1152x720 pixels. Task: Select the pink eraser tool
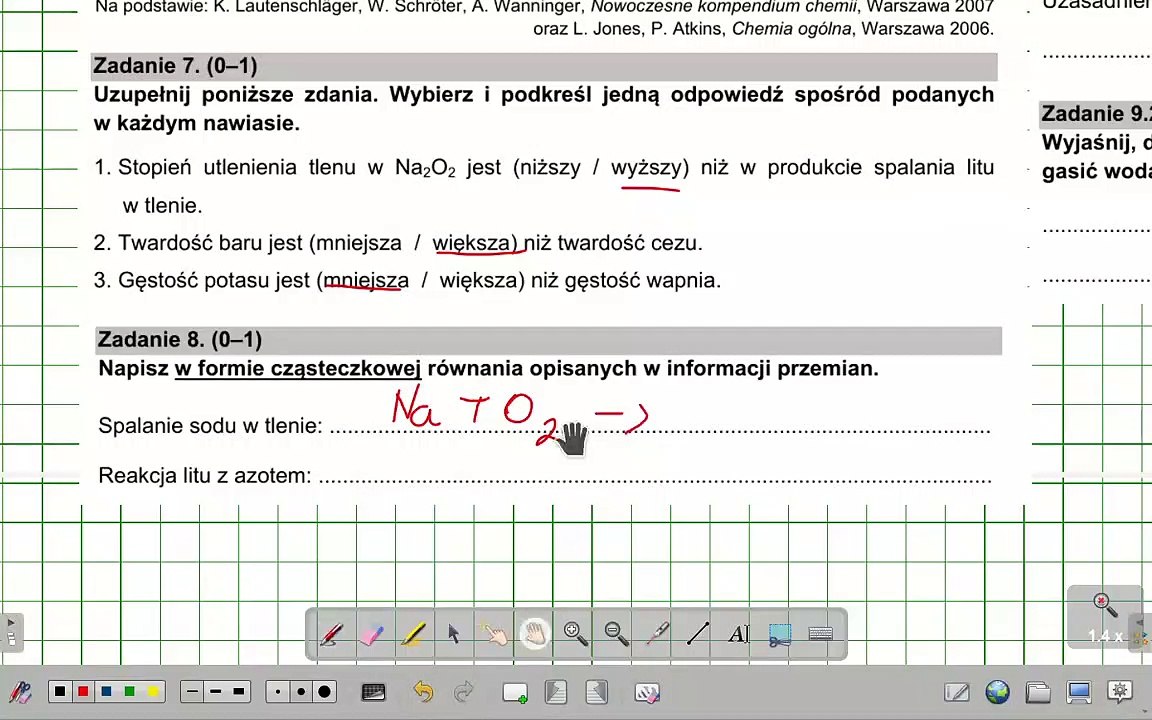pyautogui.click(x=372, y=633)
